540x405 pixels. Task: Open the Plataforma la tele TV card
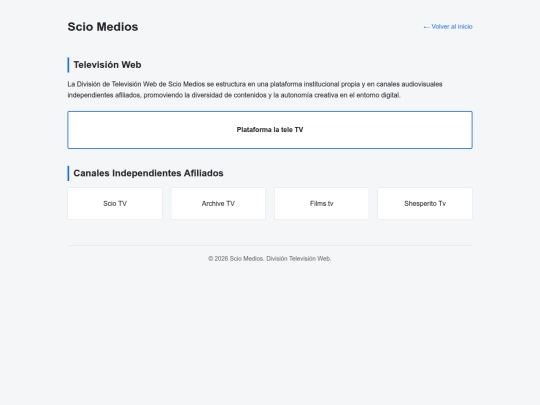[270, 130]
